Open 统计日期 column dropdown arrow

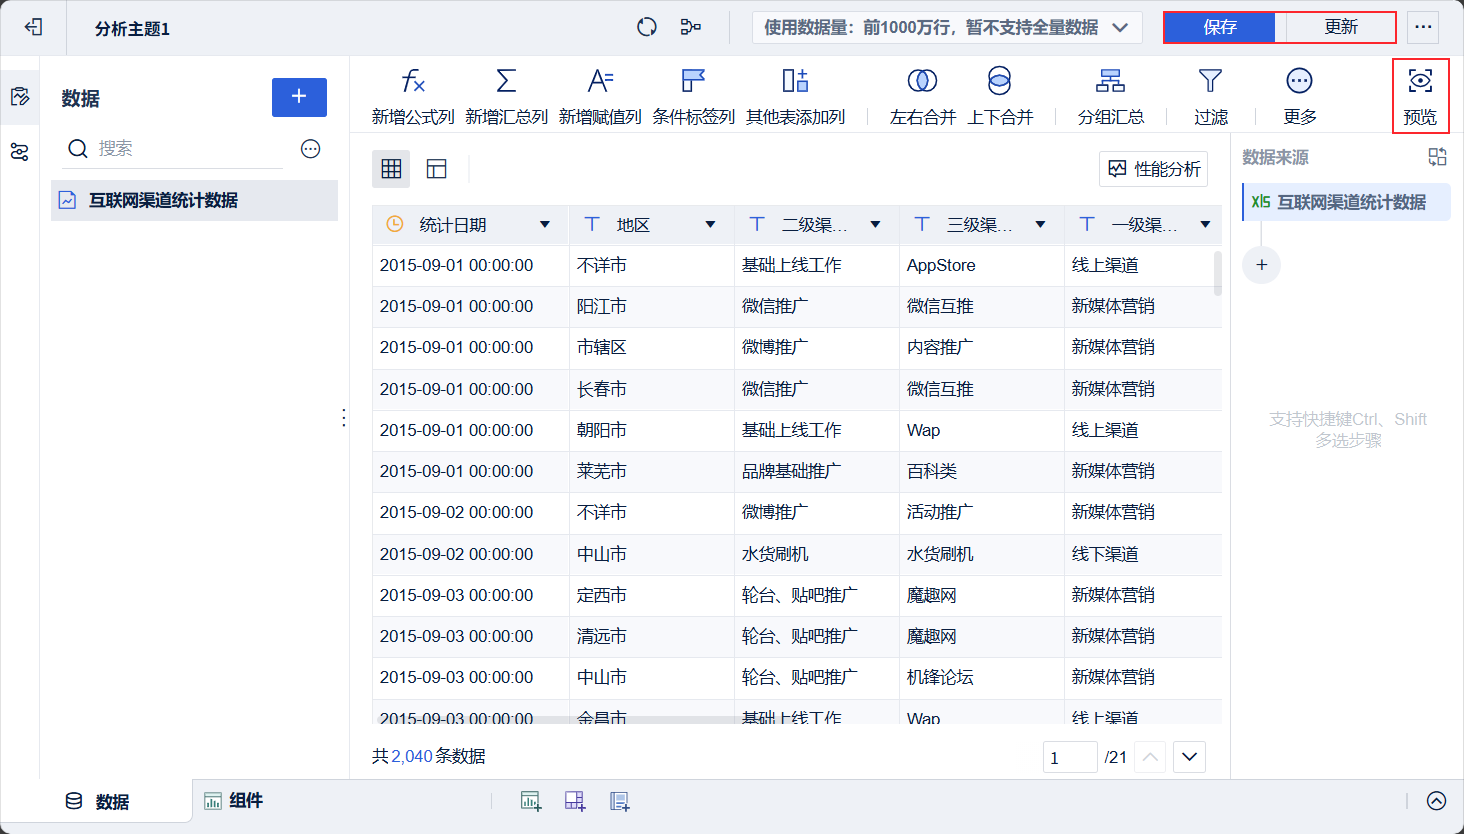(545, 225)
